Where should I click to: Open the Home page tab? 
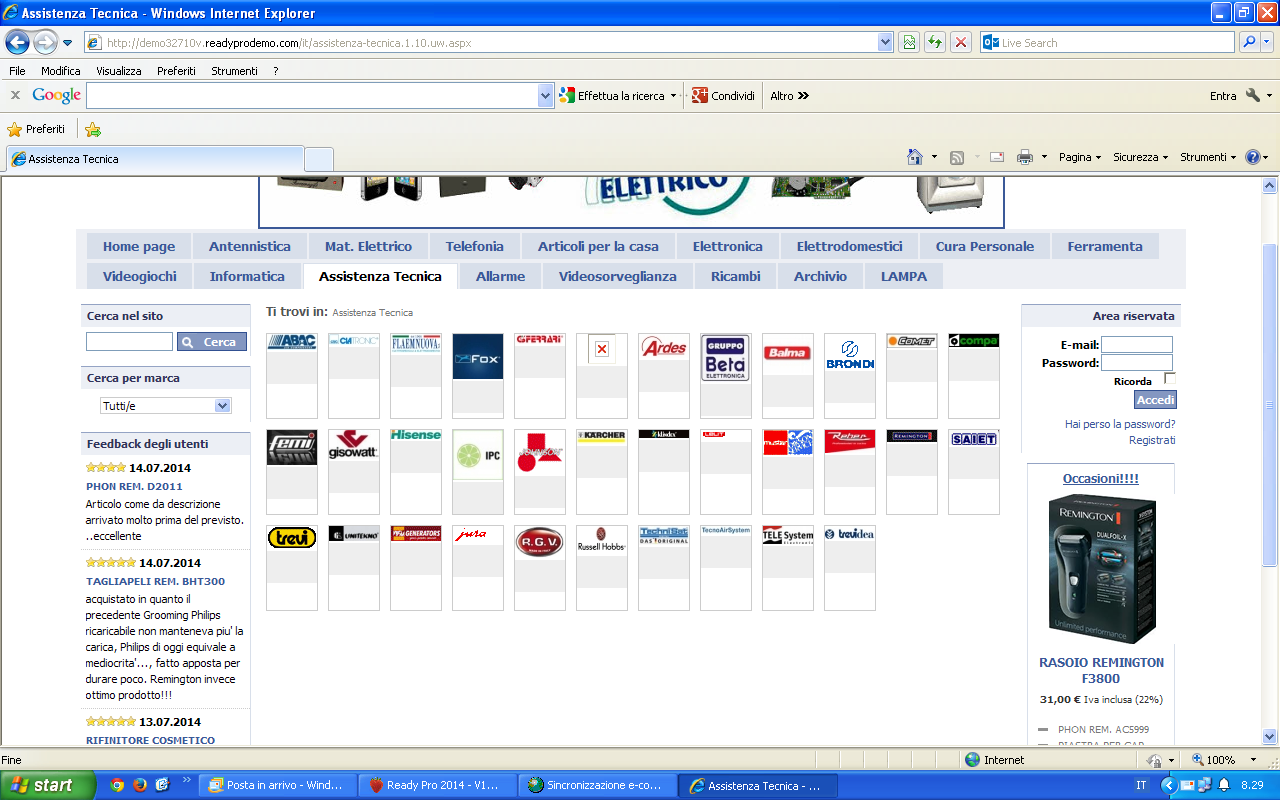point(139,246)
